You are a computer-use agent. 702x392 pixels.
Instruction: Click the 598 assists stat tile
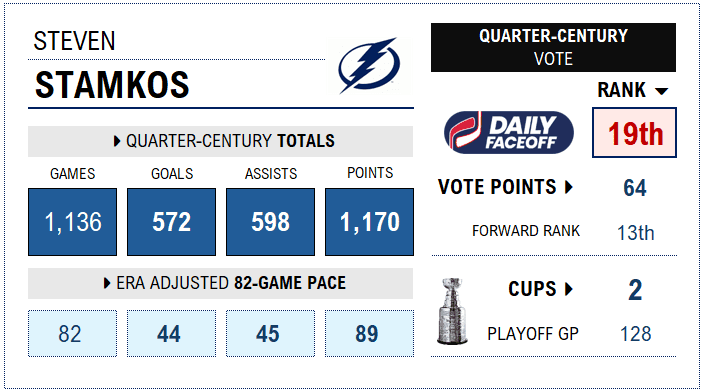[x=270, y=222]
